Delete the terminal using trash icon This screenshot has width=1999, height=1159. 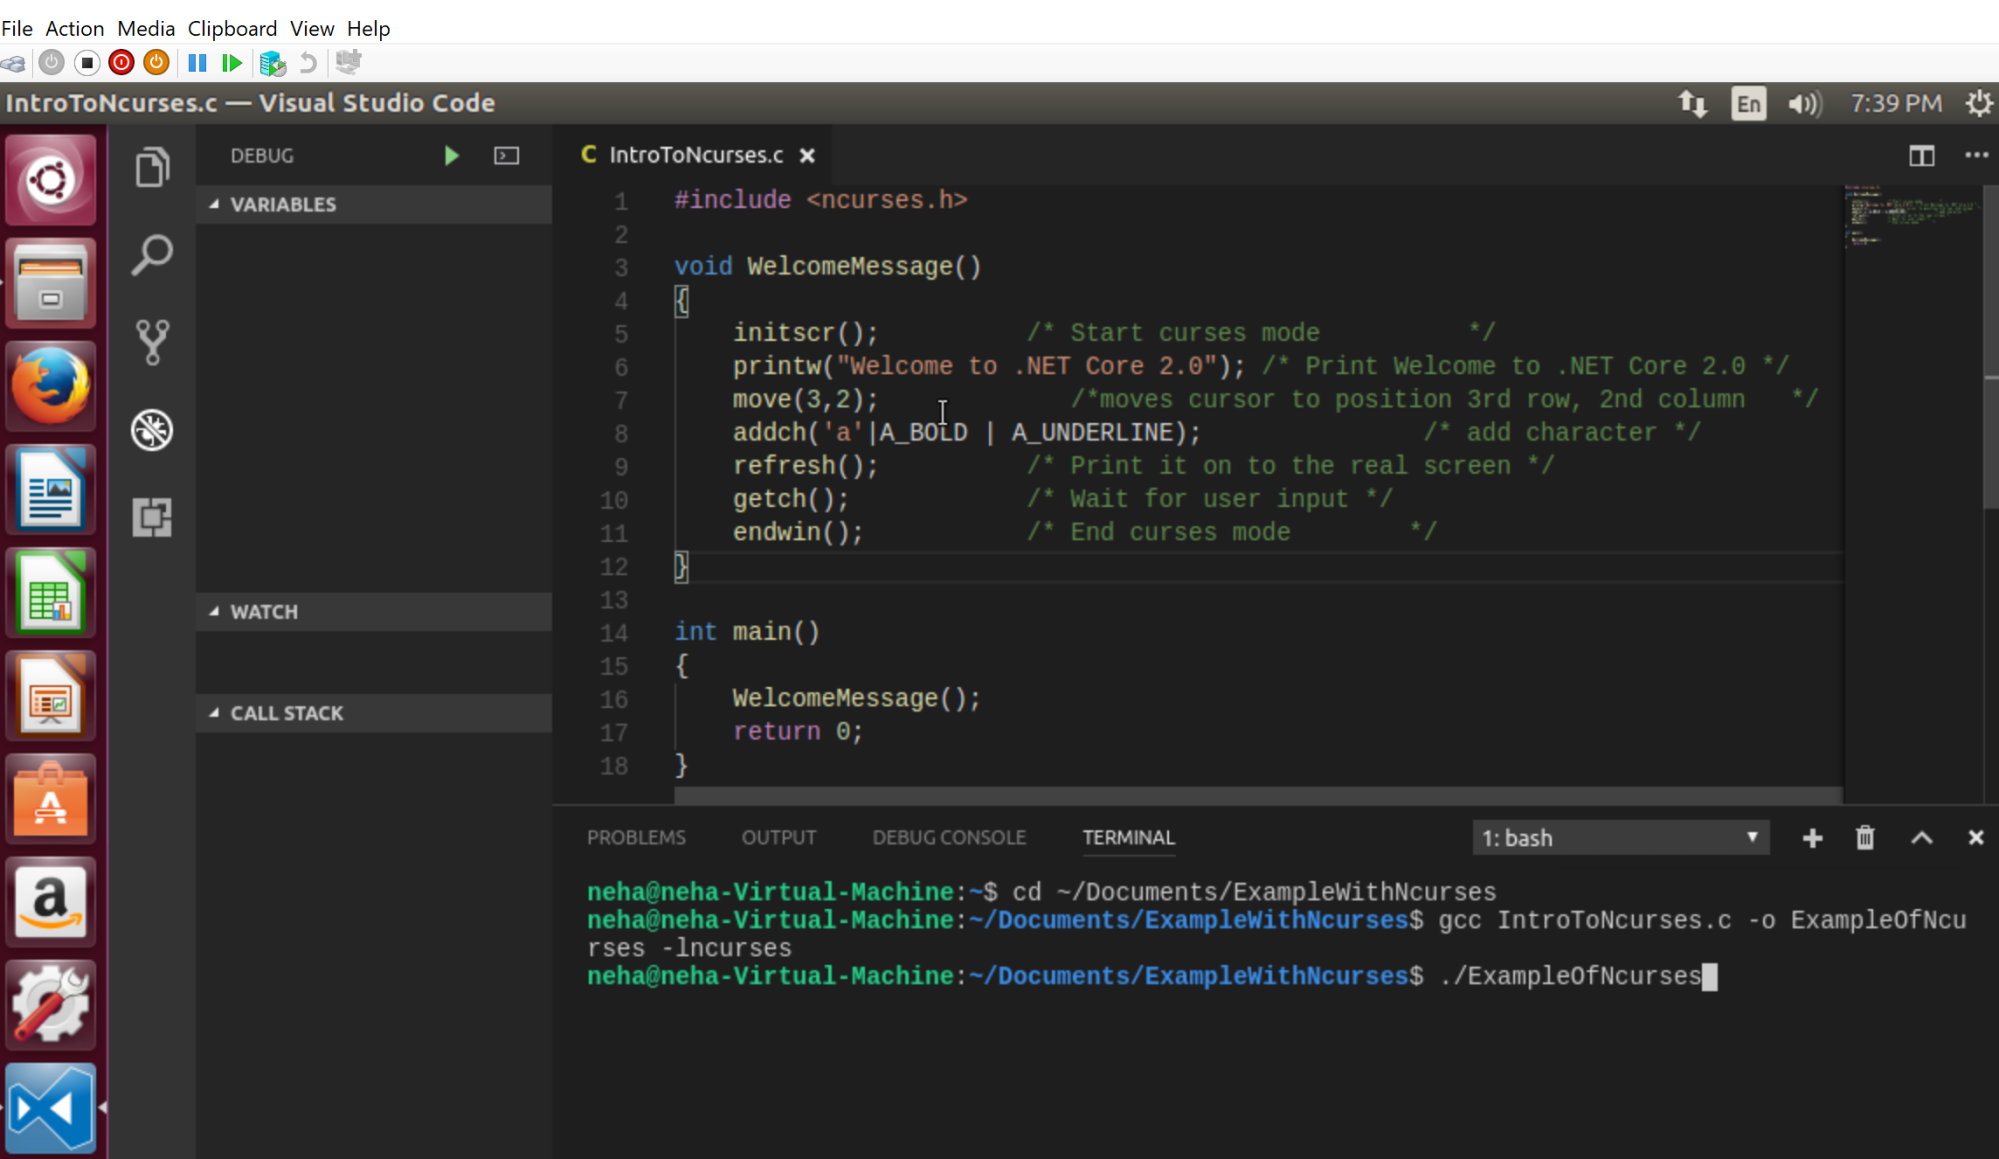click(x=1865, y=838)
